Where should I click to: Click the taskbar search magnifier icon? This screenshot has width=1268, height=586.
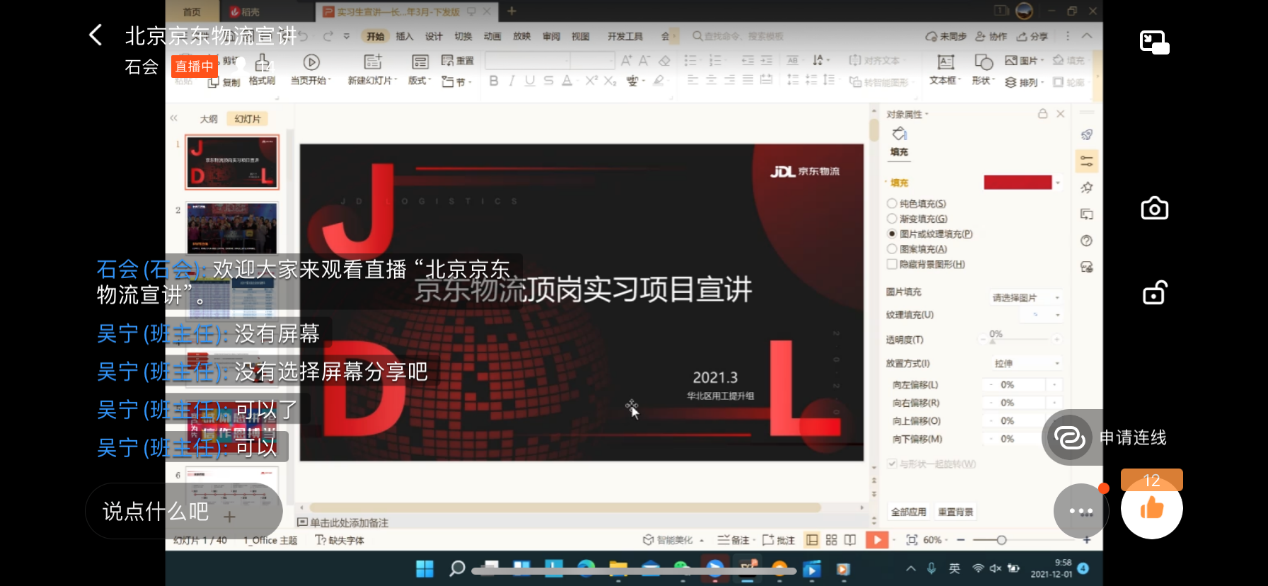point(457,569)
